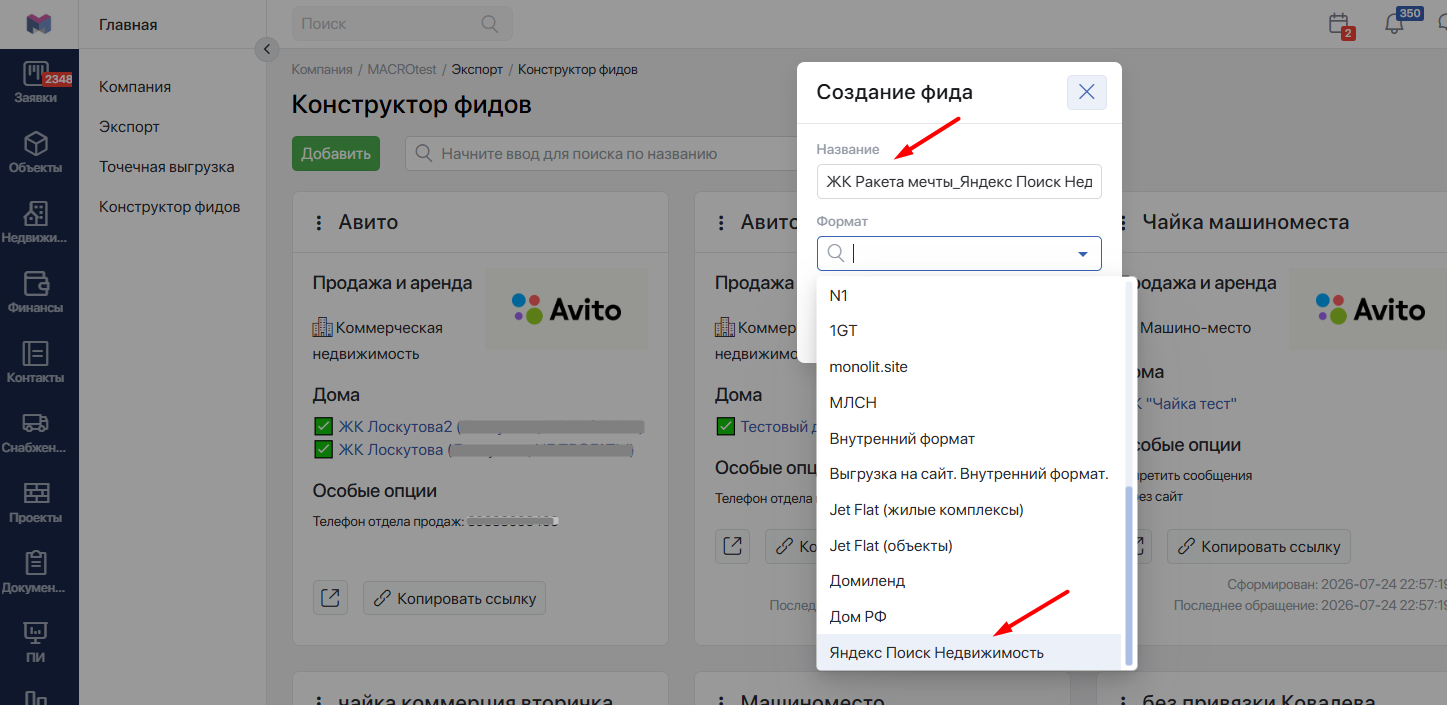The height and width of the screenshot is (705, 1447).
Task: Open ЖК Лоскутова2 house link
Action: pyautogui.click(x=395, y=426)
